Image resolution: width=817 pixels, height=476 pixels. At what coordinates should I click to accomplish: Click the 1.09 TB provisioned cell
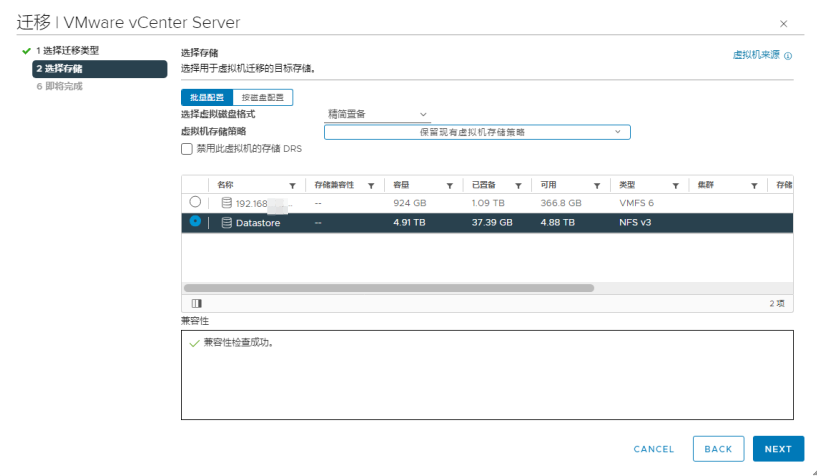(x=488, y=203)
